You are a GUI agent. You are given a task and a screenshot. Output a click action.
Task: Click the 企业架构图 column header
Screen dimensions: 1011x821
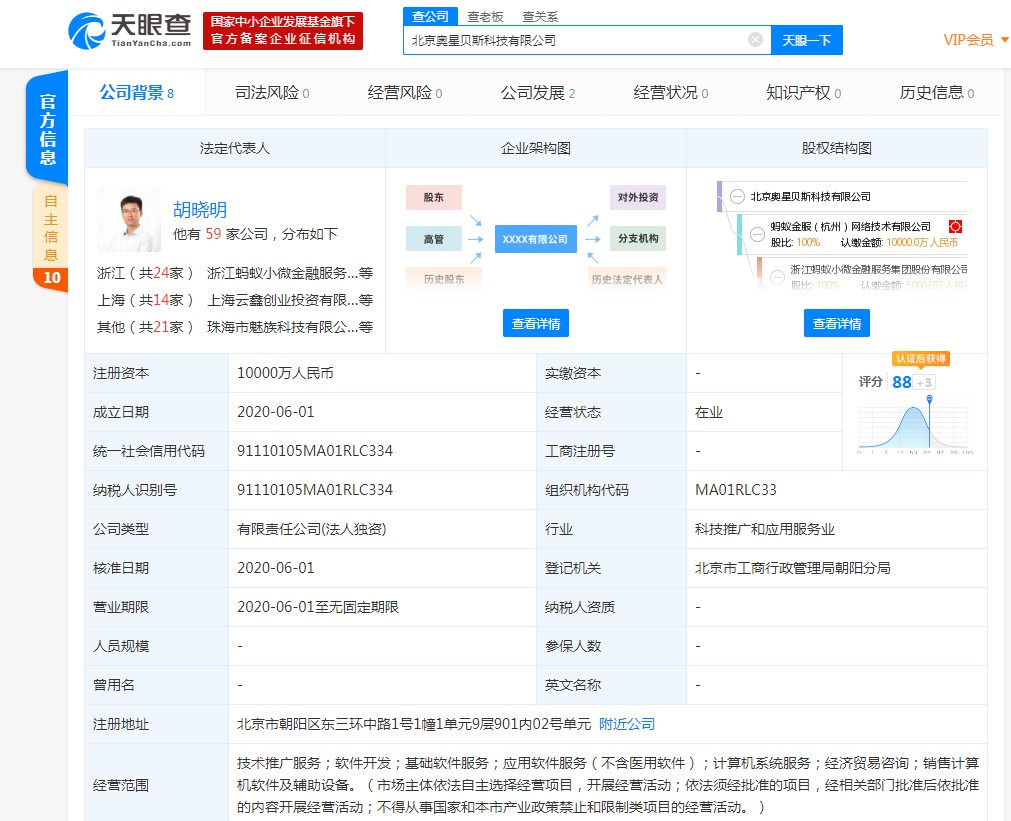[536, 148]
